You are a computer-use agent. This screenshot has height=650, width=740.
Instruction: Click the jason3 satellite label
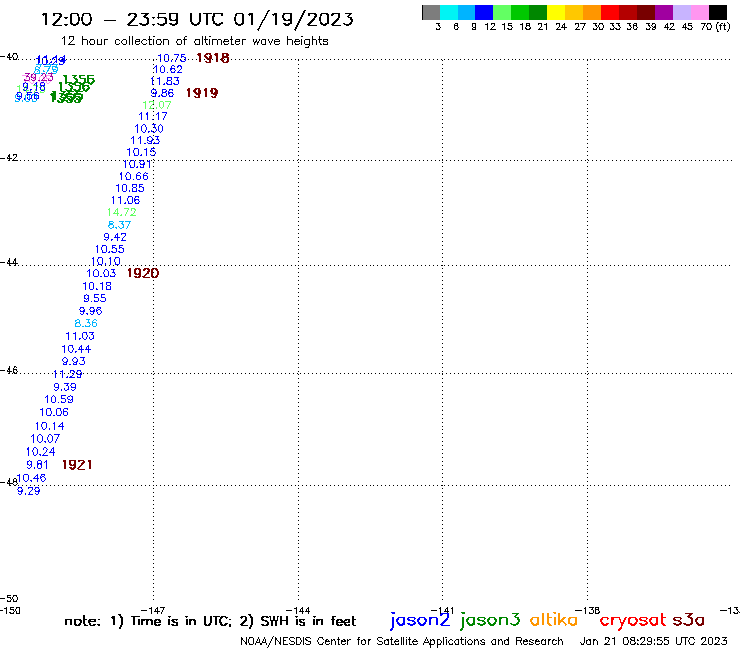point(490,620)
